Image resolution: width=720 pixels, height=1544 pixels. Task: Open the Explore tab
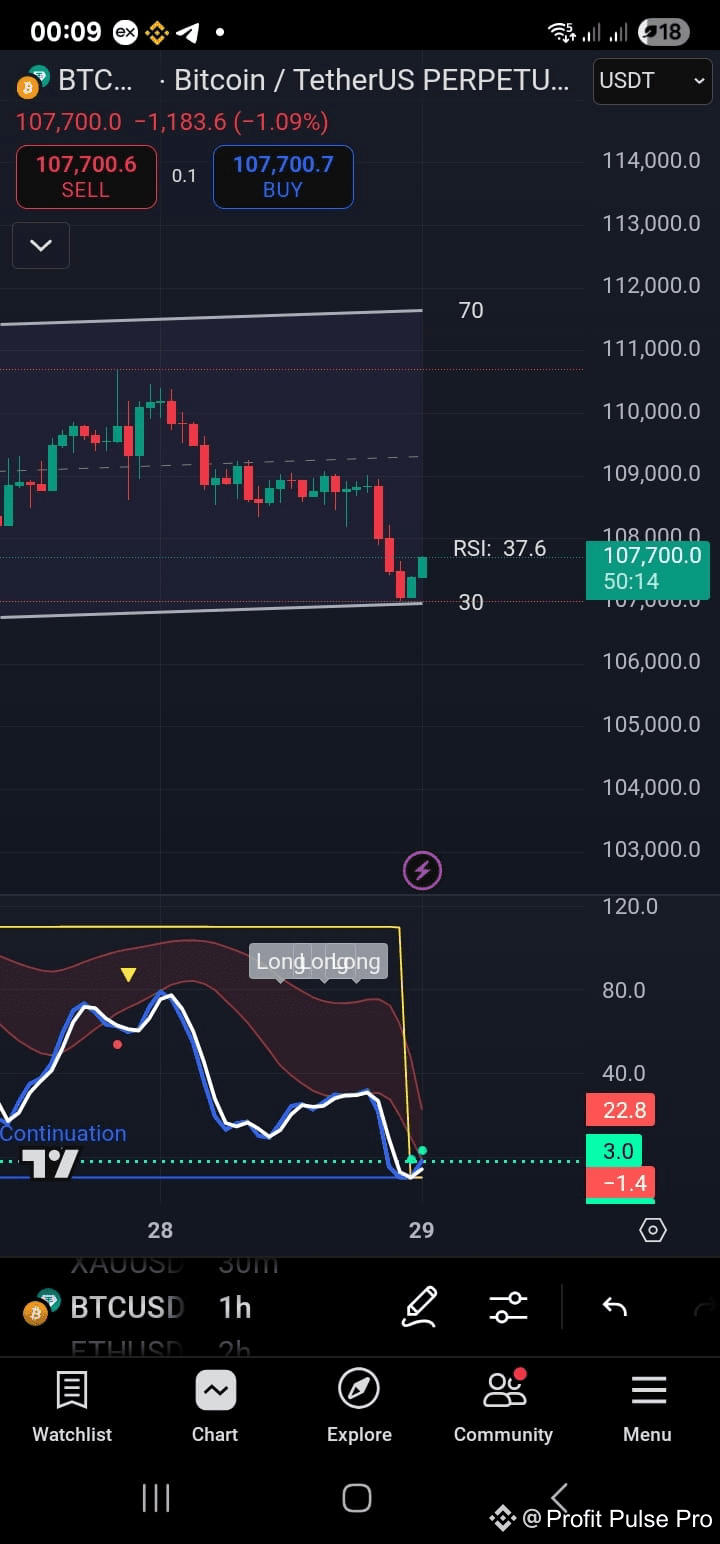click(x=359, y=1408)
